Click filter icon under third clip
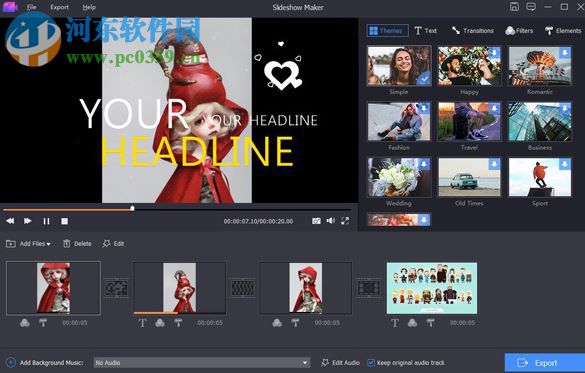Screen dimensions: 585x373 coord(277,323)
